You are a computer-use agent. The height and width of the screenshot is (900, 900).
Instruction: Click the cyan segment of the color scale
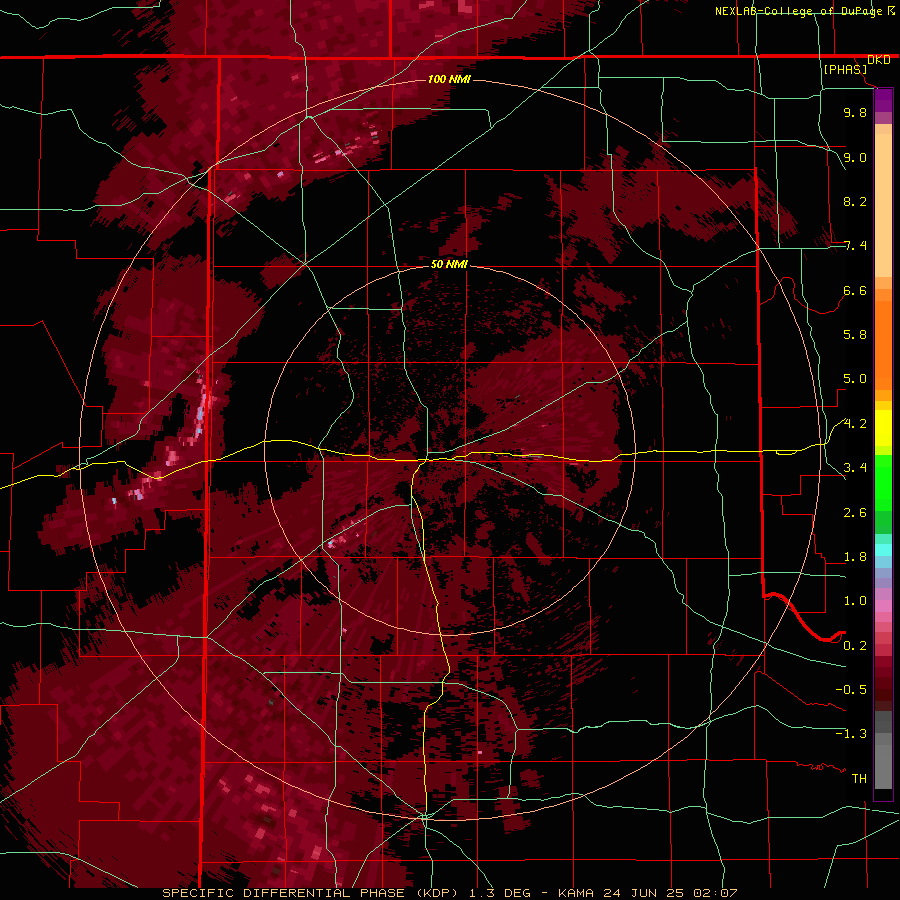pyautogui.click(x=883, y=550)
